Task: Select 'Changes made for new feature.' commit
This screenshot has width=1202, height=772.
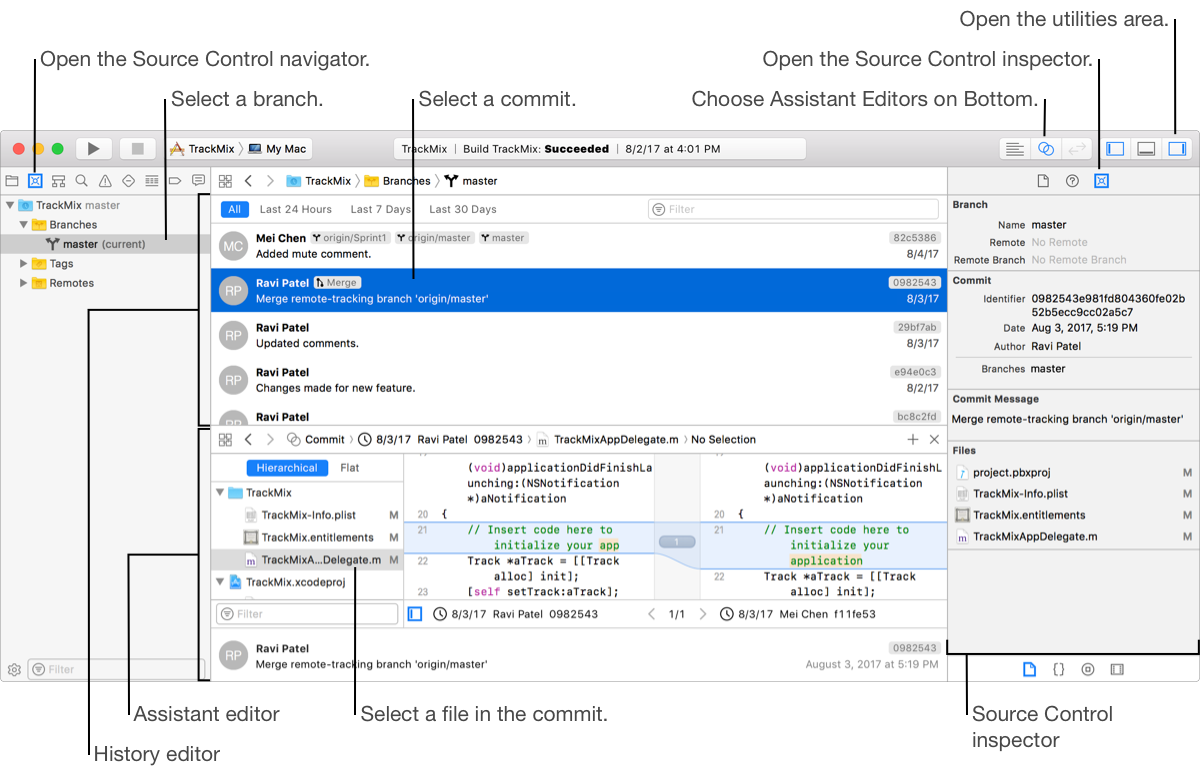Action: tap(579, 380)
